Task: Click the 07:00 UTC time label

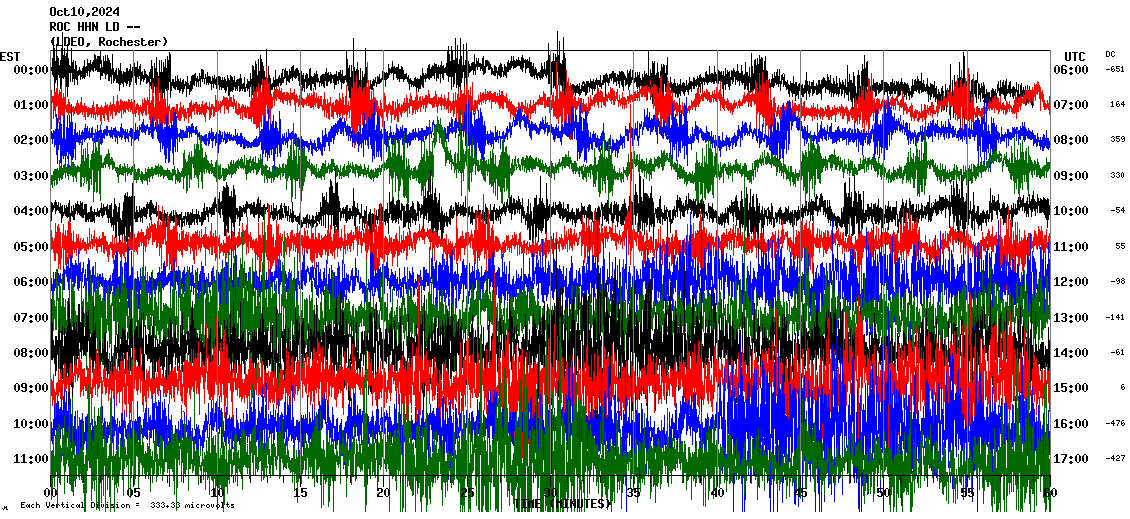Action: click(1071, 105)
